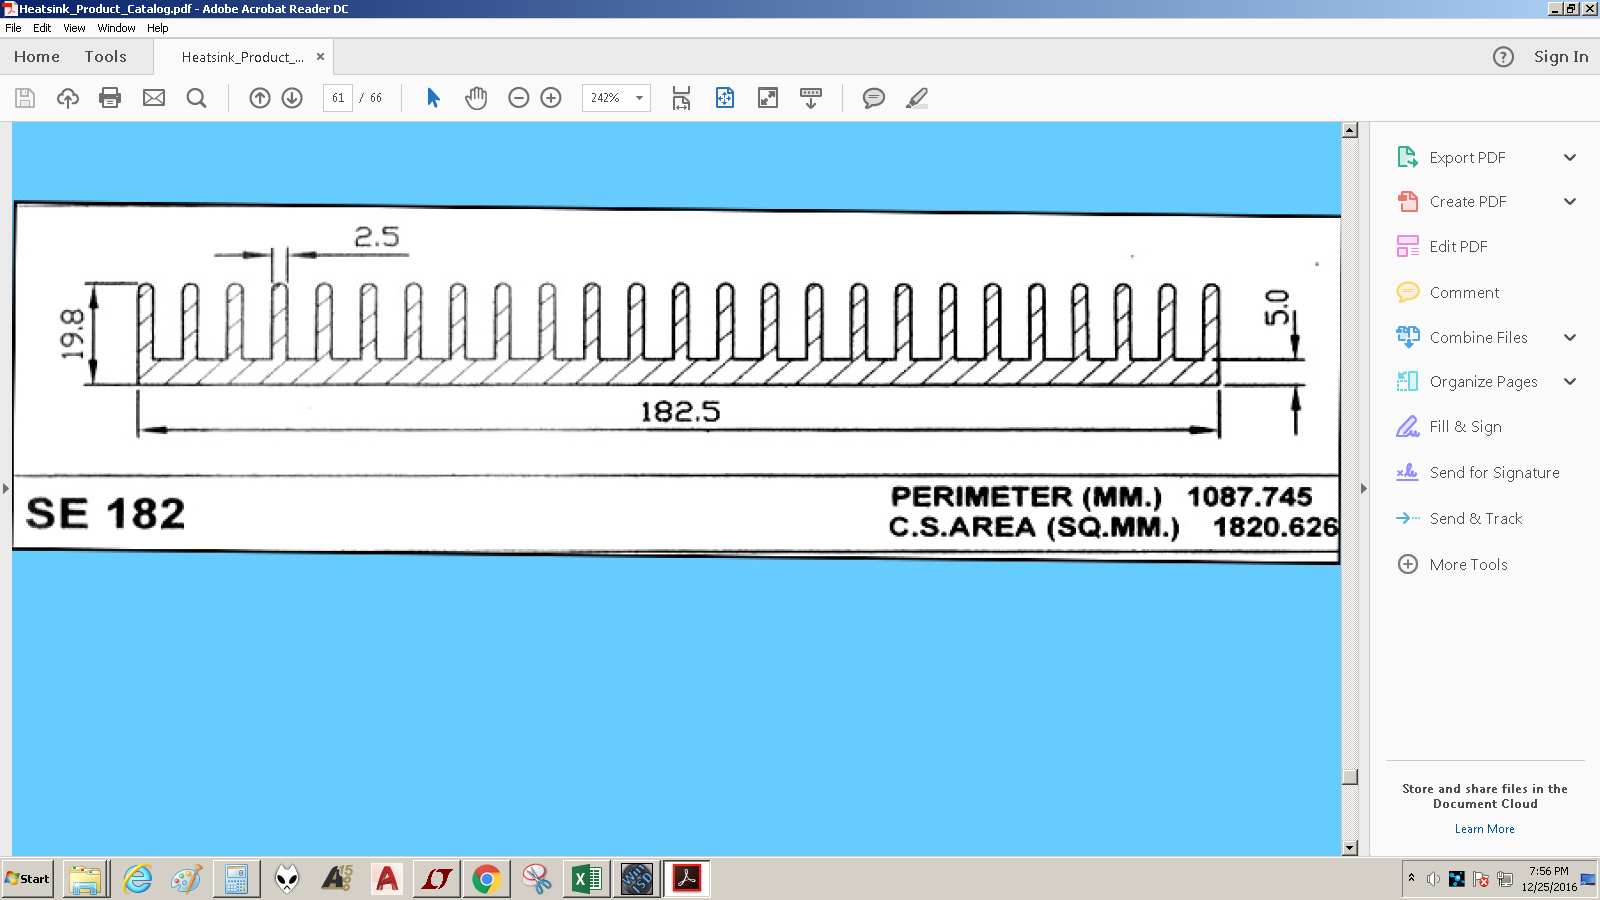Click the scrollbar down arrow
The height and width of the screenshot is (900, 1600).
1350,848
